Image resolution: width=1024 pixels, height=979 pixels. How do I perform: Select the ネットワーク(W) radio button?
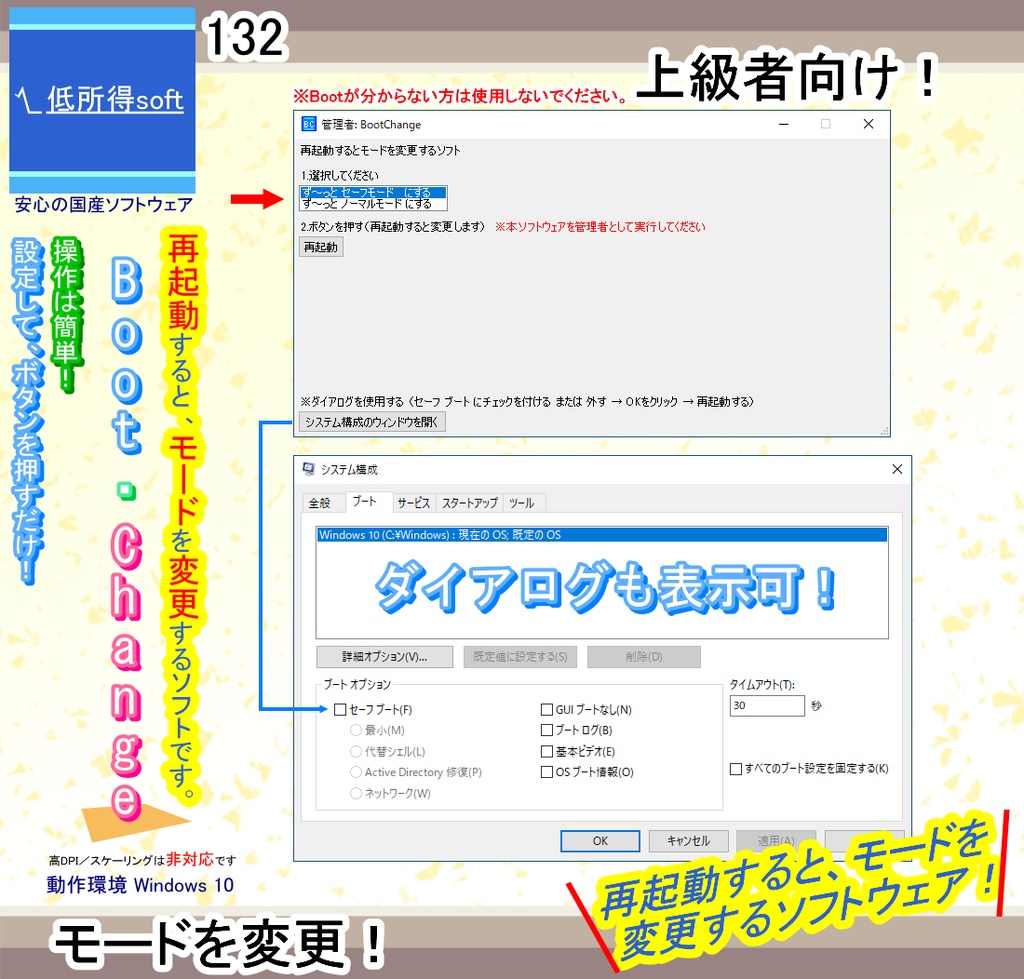tap(355, 793)
